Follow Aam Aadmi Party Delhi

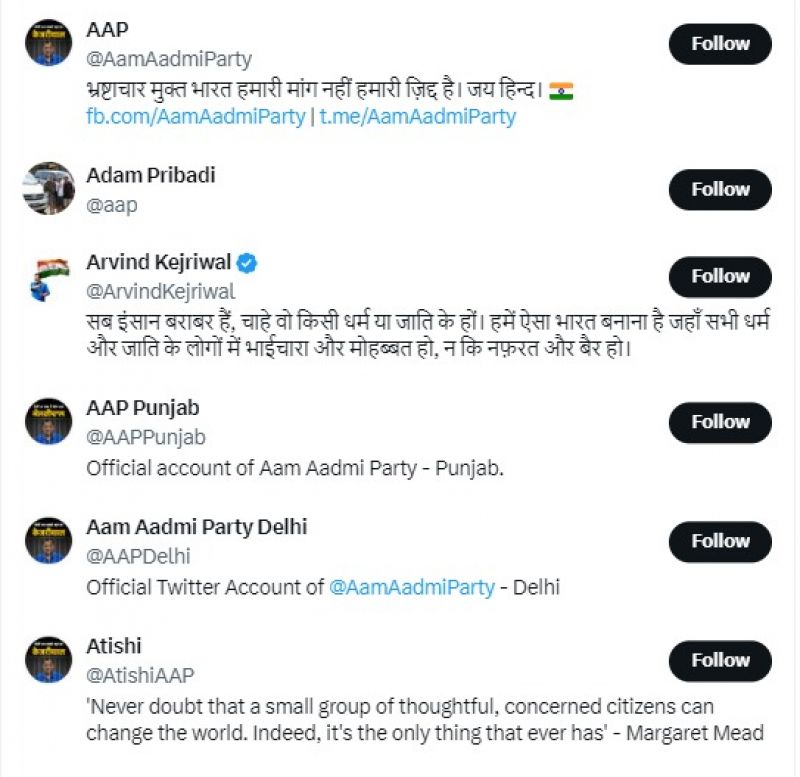pos(720,541)
